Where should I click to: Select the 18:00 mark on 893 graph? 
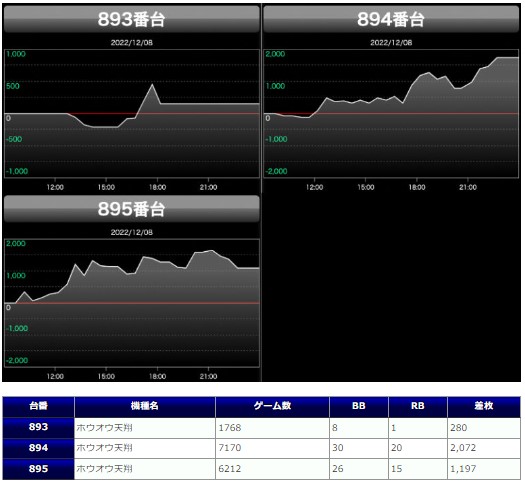[157, 187]
